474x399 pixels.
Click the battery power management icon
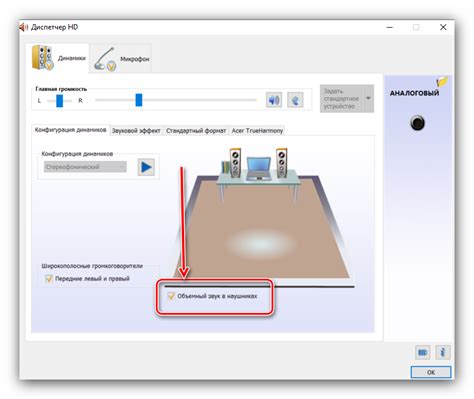[x=423, y=352]
